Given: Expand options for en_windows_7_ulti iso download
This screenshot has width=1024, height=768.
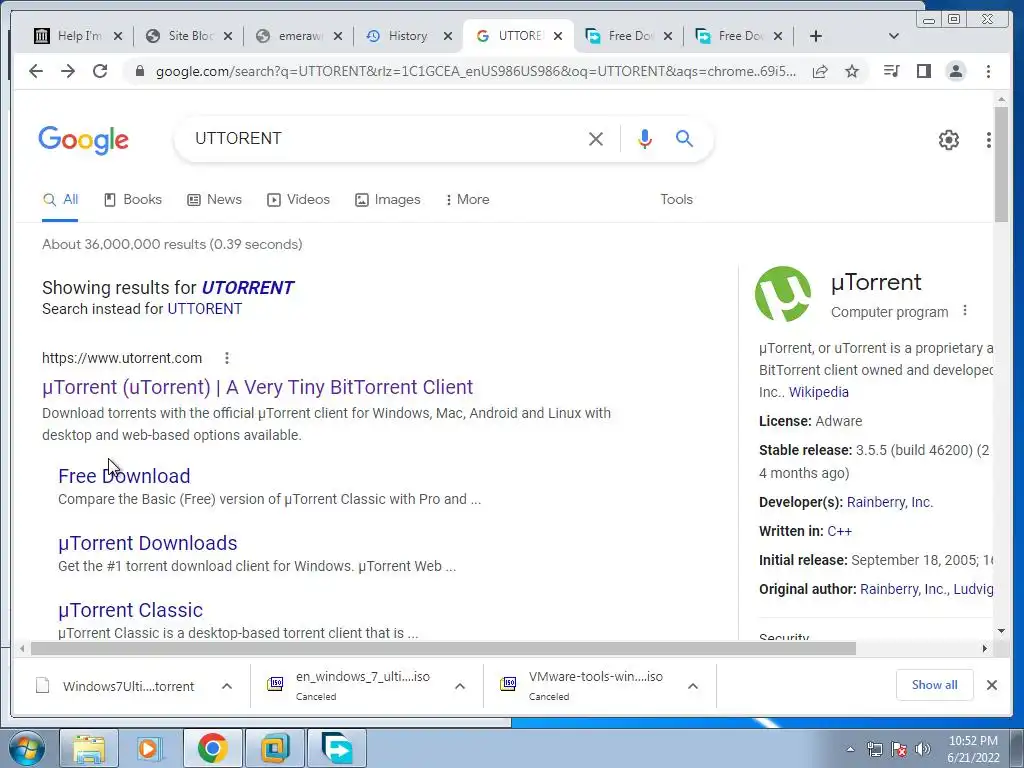Looking at the screenshot, I should tap(460, 686).
